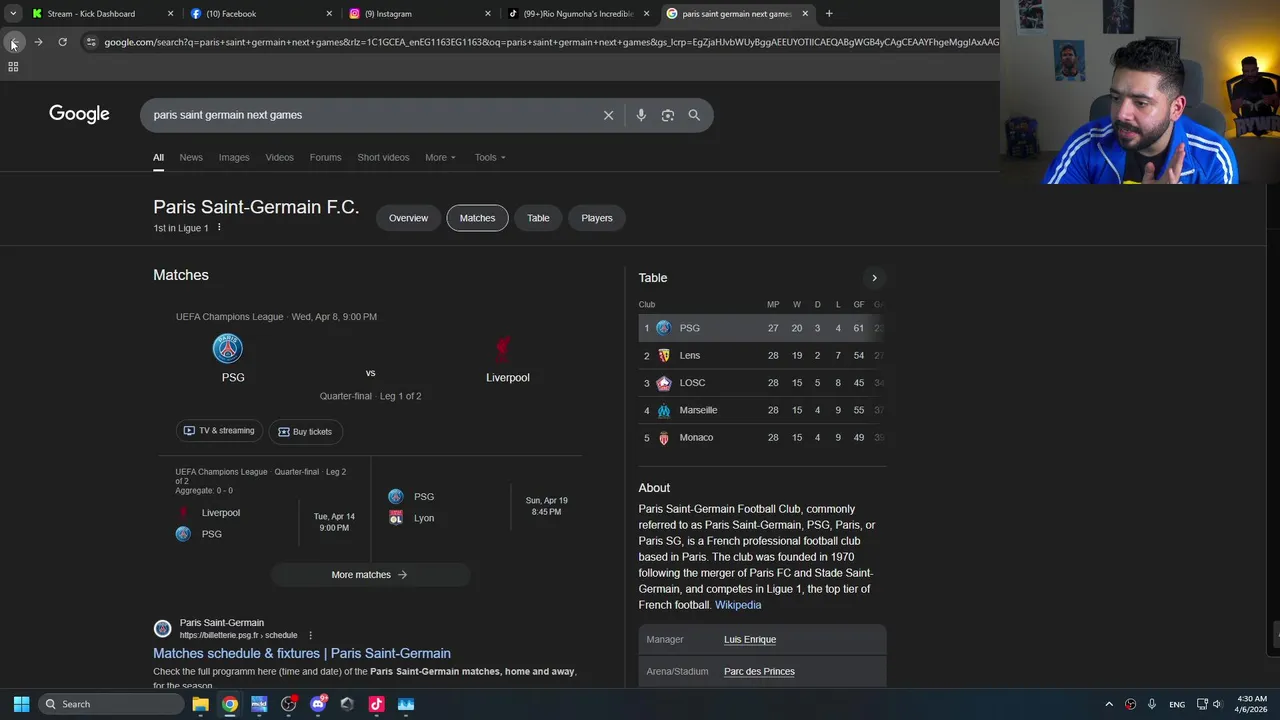Click Paris Saint-Germain result favicon
This screenshot has width=1280, height=720.
(x=162, y=629)
